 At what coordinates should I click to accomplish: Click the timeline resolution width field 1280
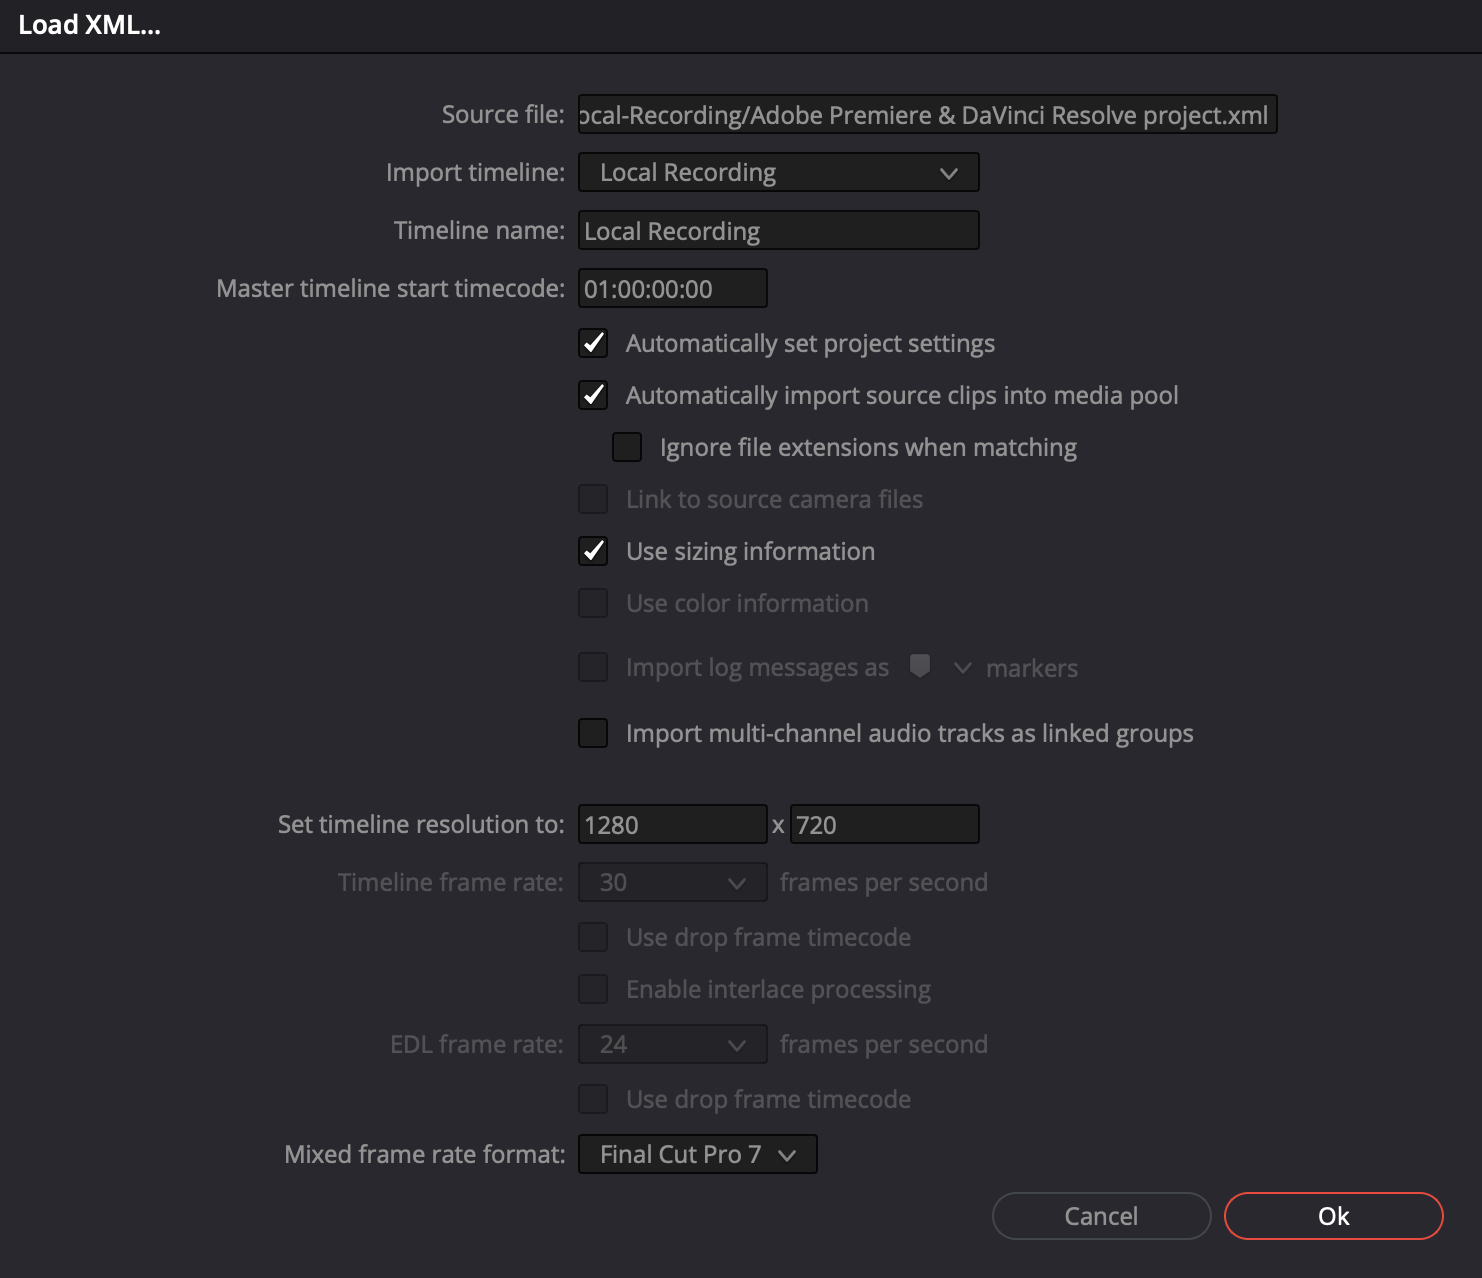672,824
